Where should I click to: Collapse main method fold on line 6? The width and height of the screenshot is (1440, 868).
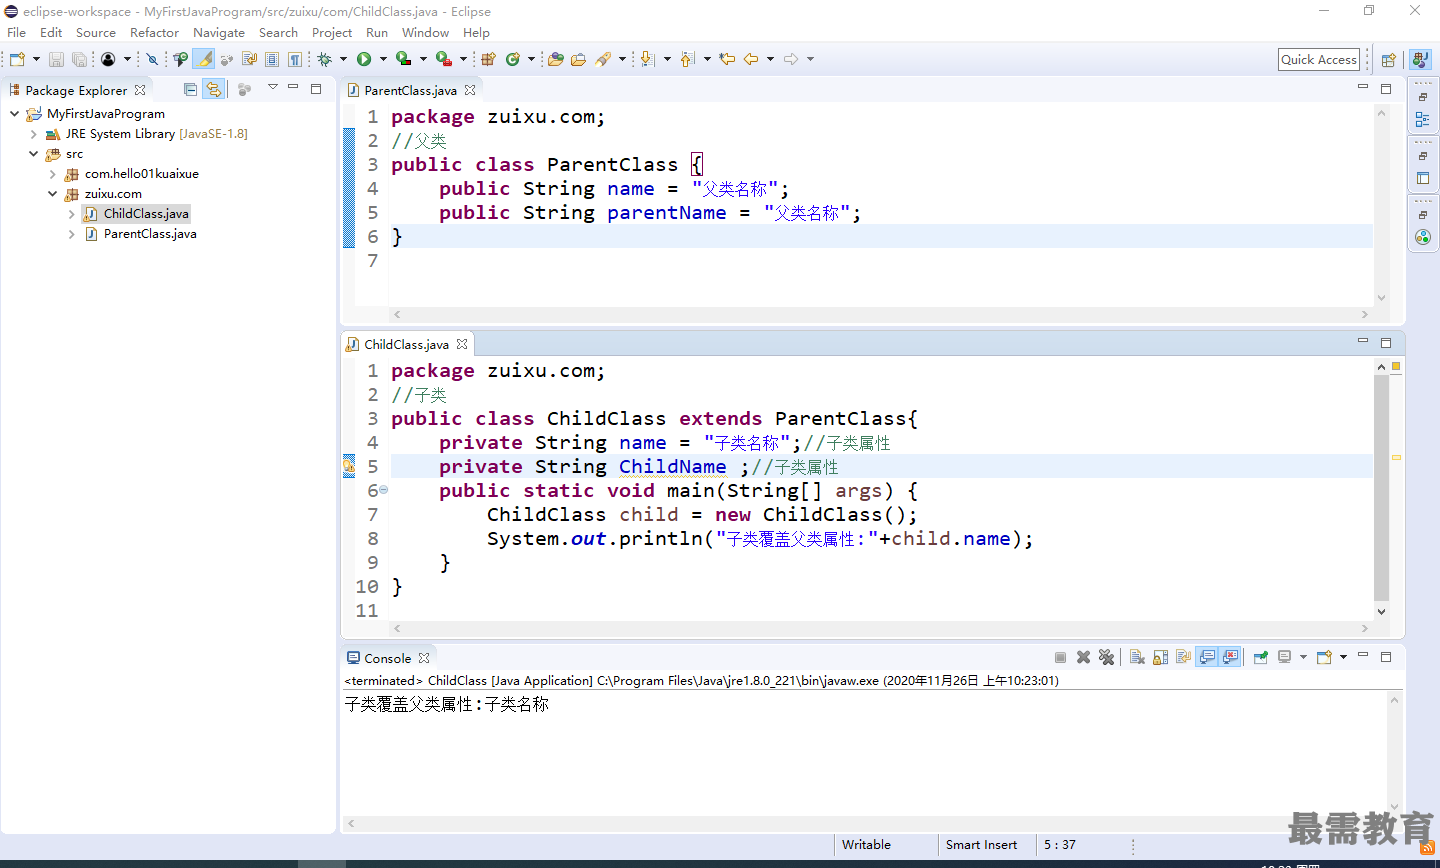pos(384,490)
